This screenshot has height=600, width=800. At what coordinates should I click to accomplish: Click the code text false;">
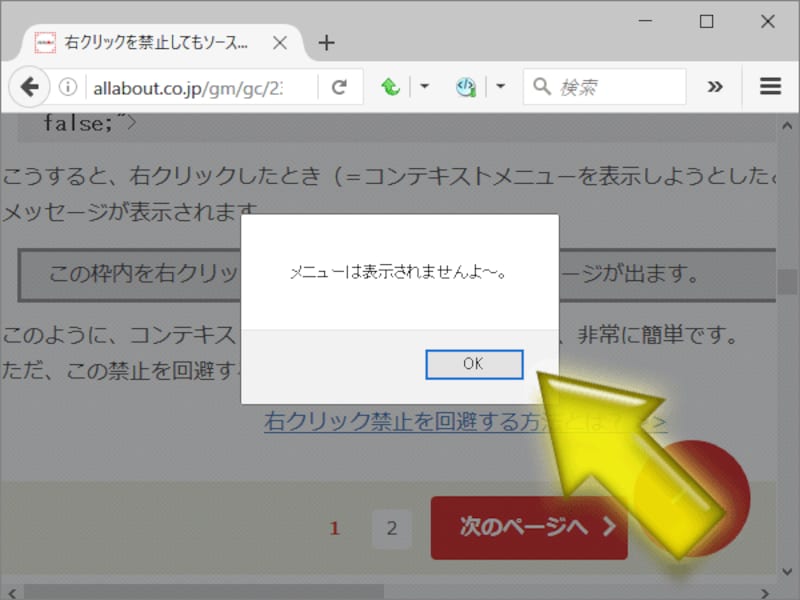tap(90, 123)
